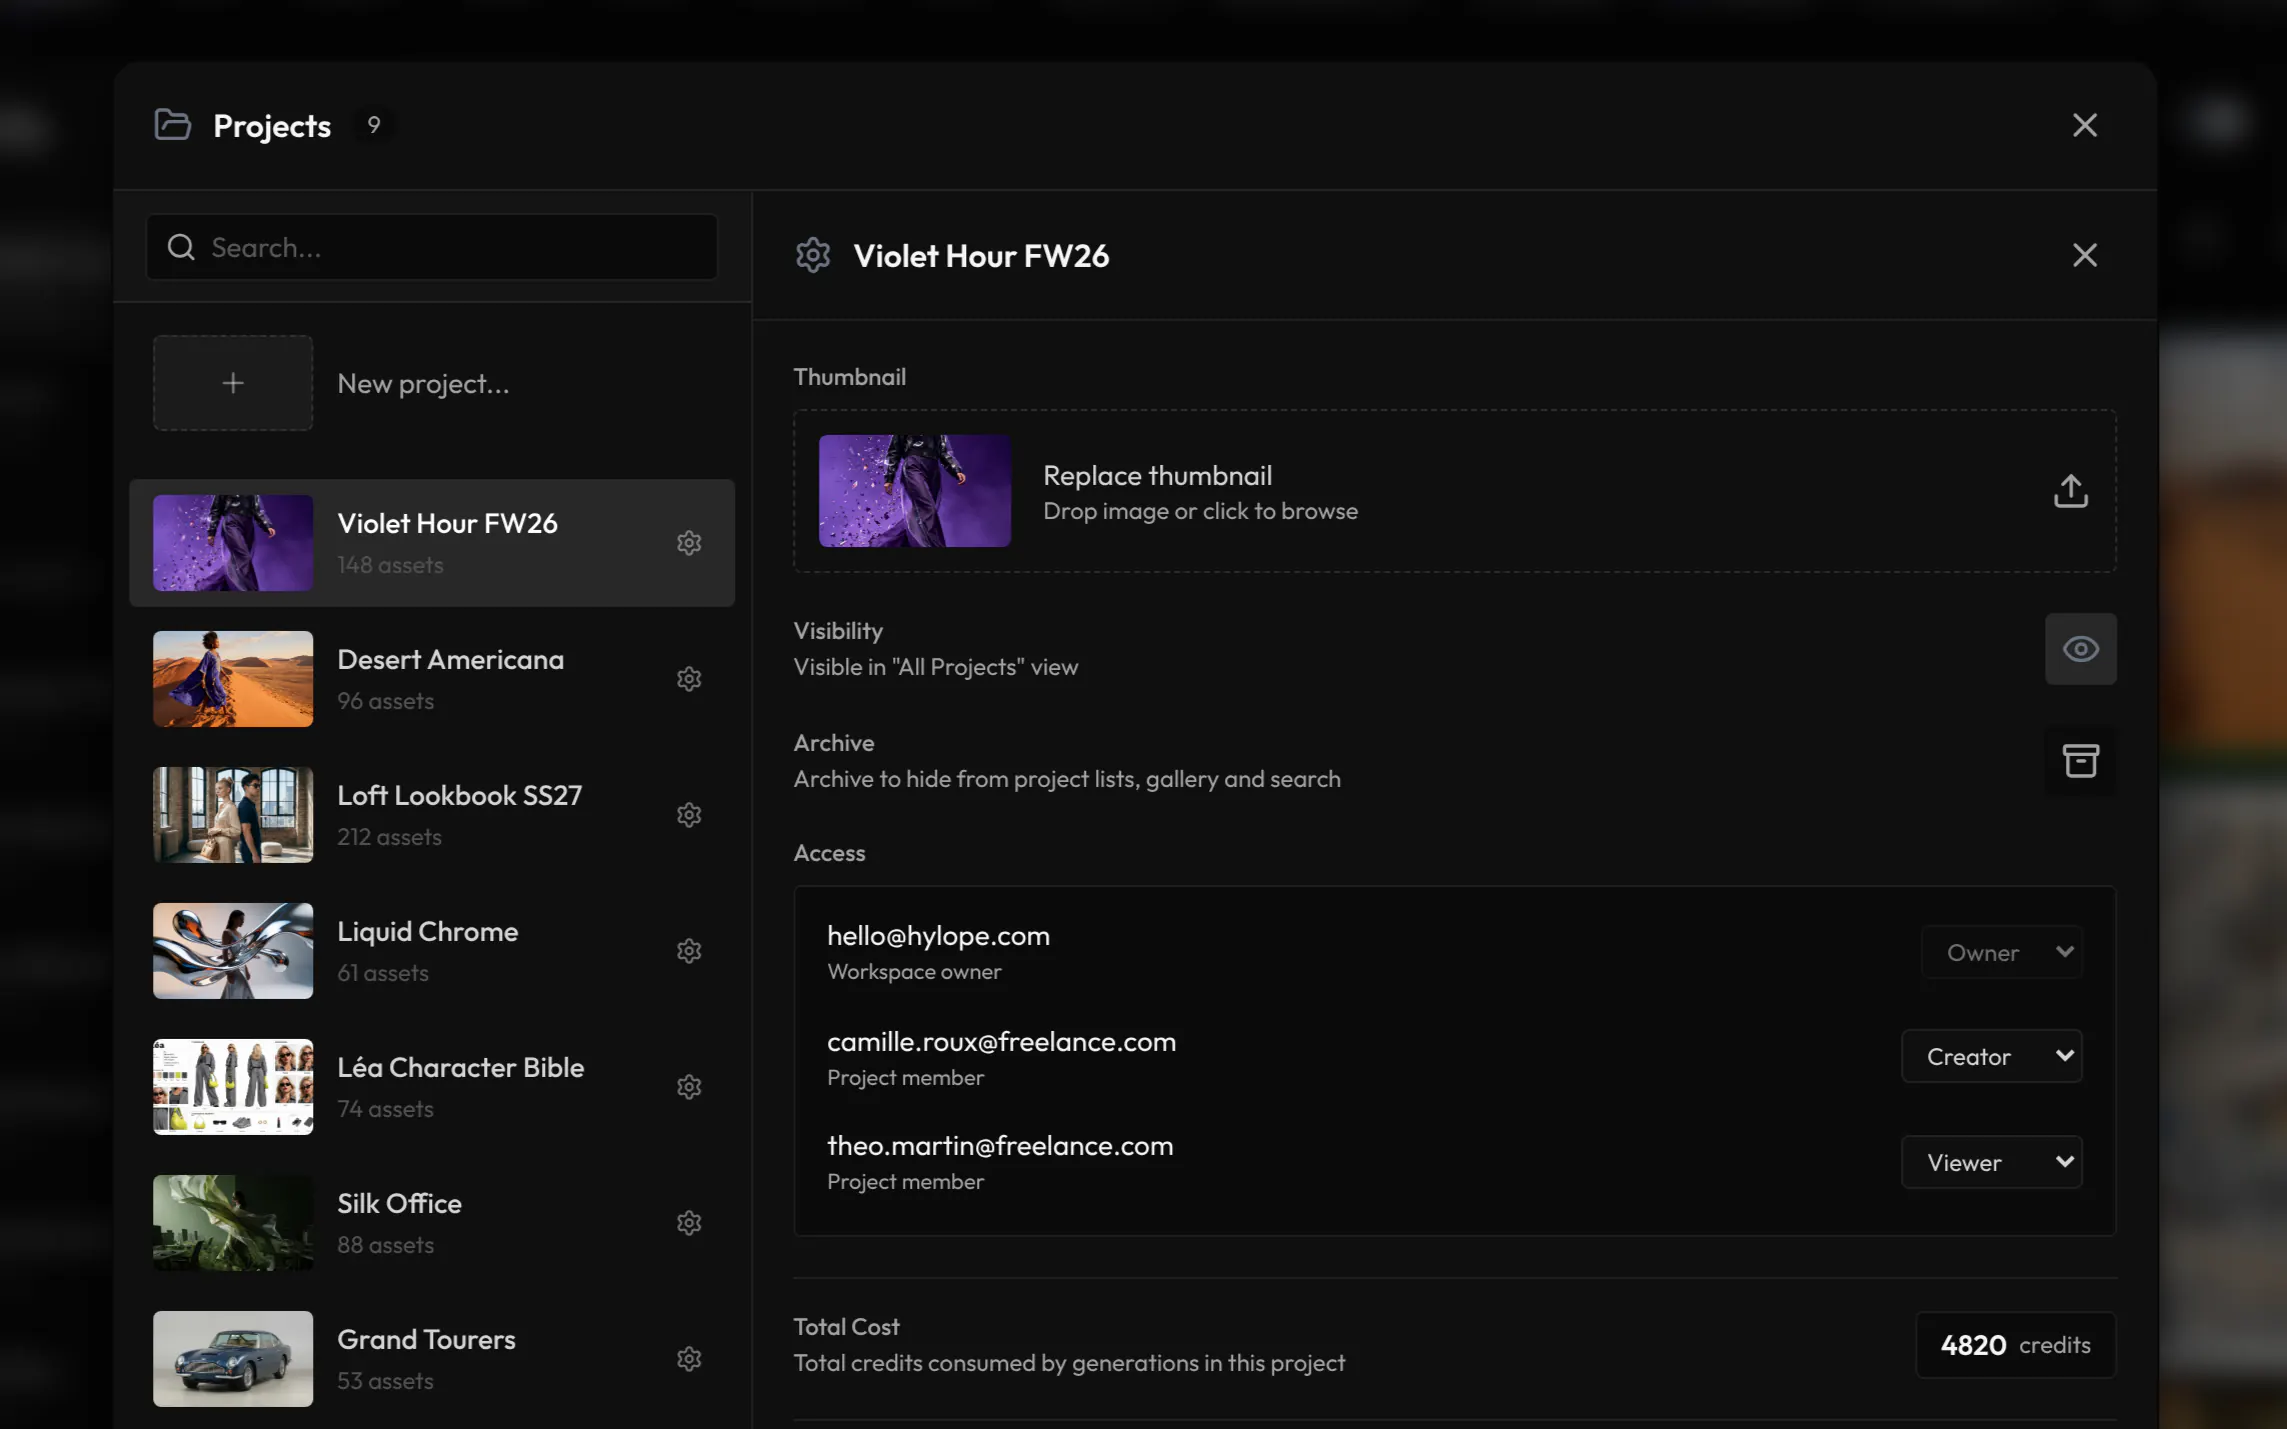Open settings gear for Silk Office
The height and width of the screenshot is (1429, 2287).
689,1223
